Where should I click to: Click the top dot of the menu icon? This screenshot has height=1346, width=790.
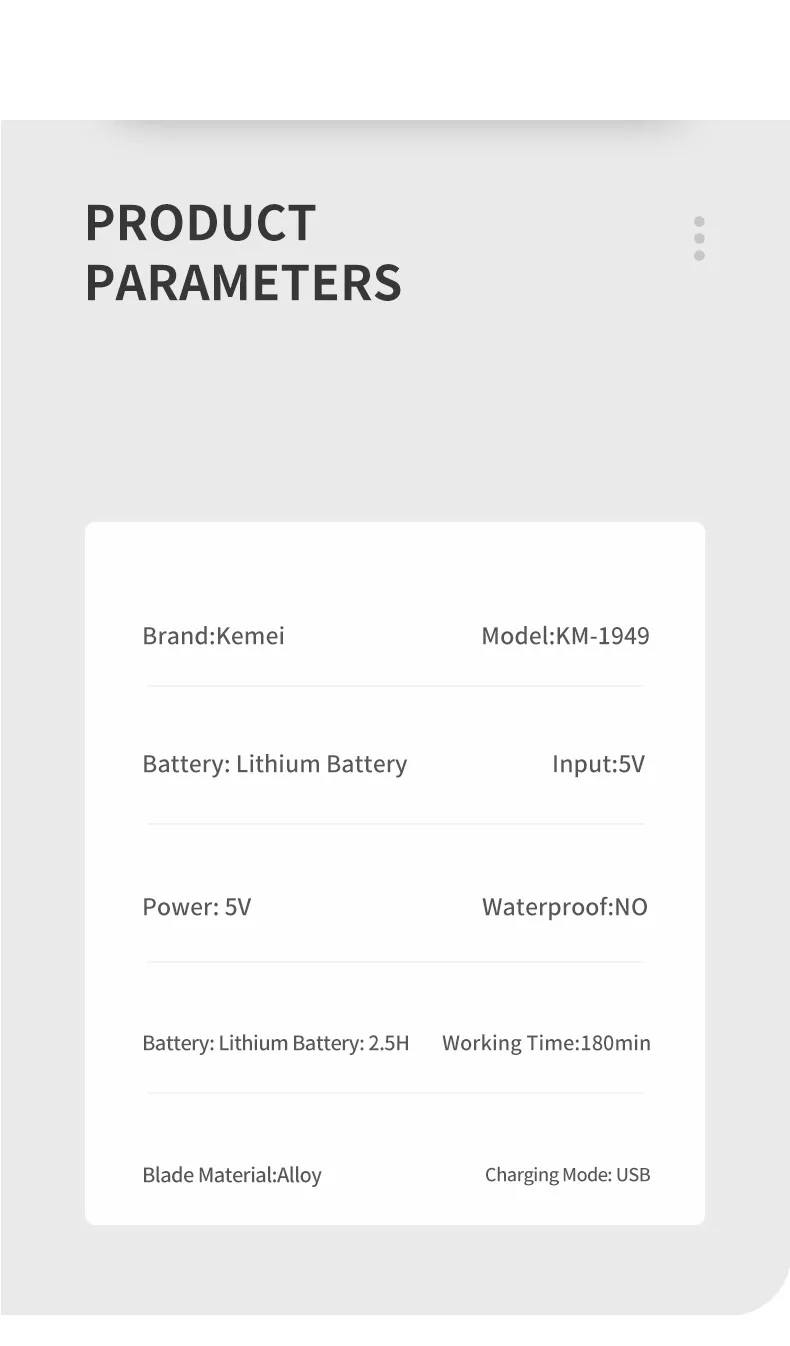tap(699, 222)
